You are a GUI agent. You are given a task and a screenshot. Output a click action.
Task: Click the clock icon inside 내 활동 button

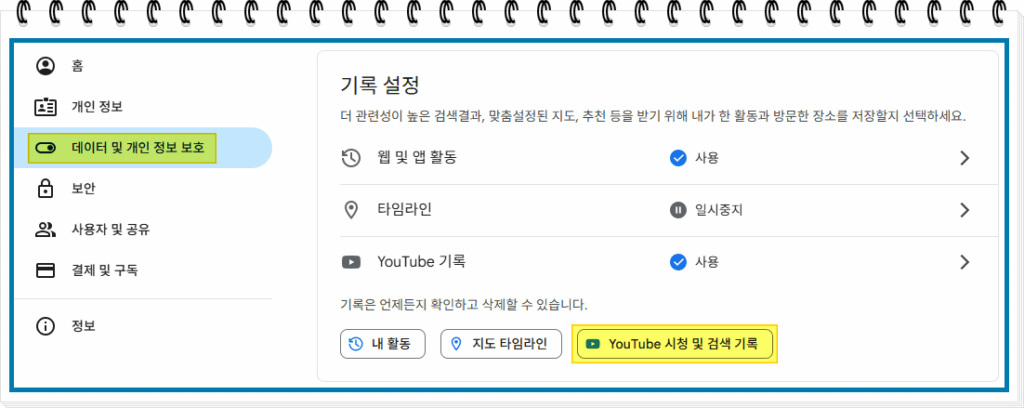pos(356,344)
